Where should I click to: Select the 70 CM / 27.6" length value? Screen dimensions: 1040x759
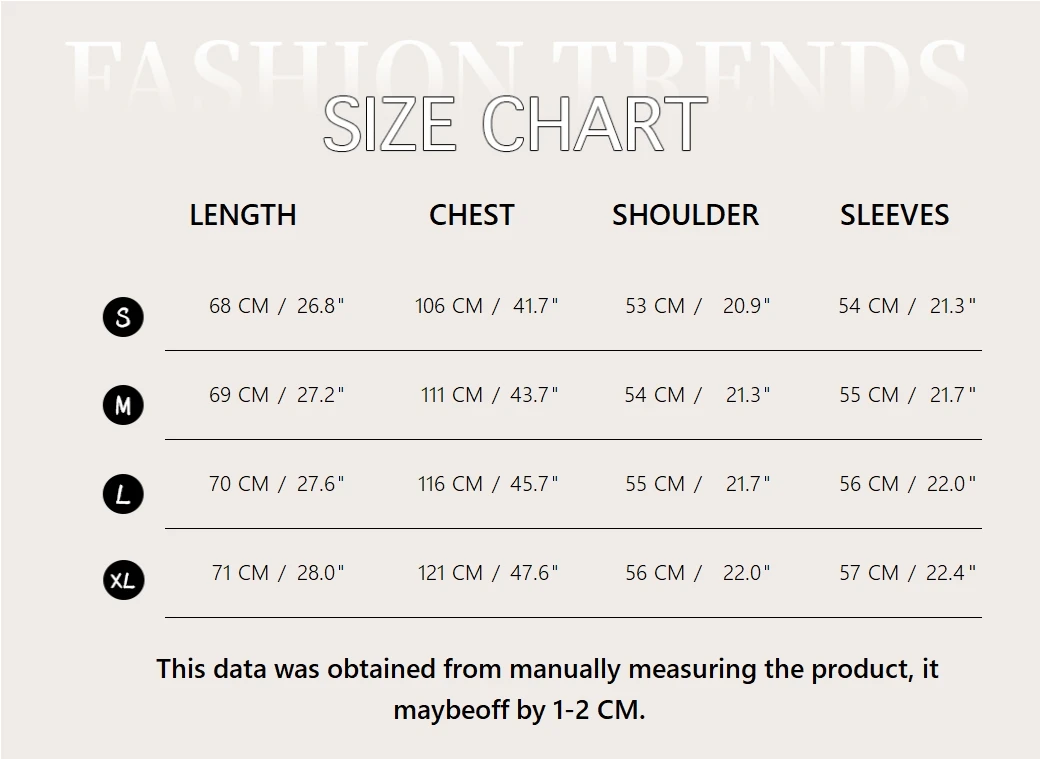click(x=276, y=484)
